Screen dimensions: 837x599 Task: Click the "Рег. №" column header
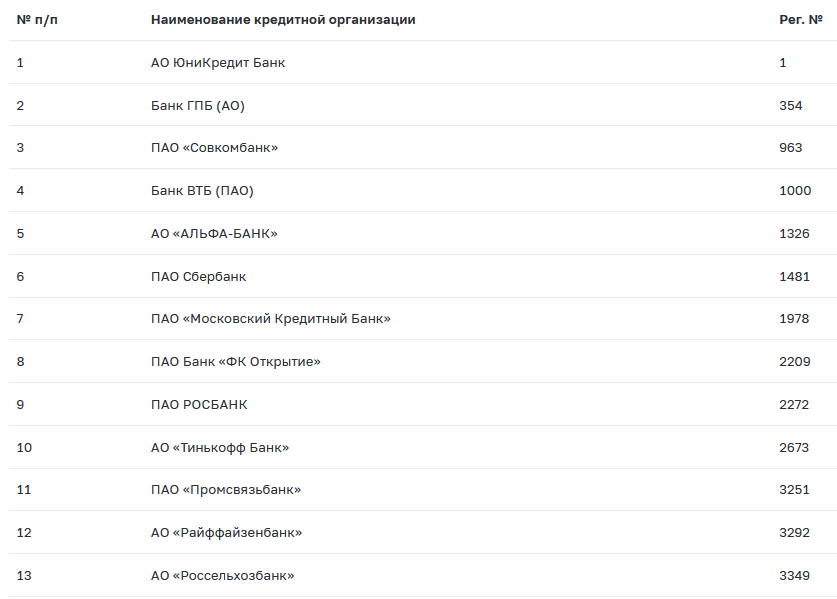(800, 20)
